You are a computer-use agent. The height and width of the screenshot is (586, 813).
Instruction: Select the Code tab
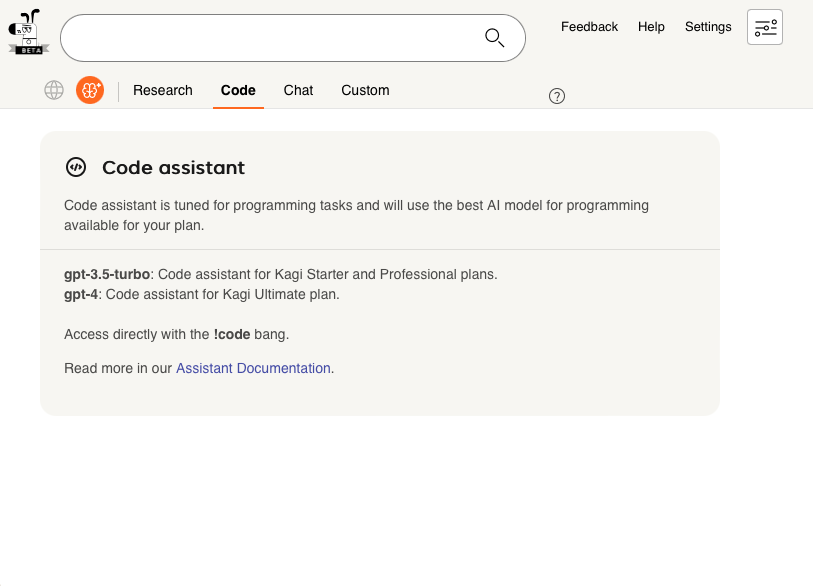[x=238, y=90]
